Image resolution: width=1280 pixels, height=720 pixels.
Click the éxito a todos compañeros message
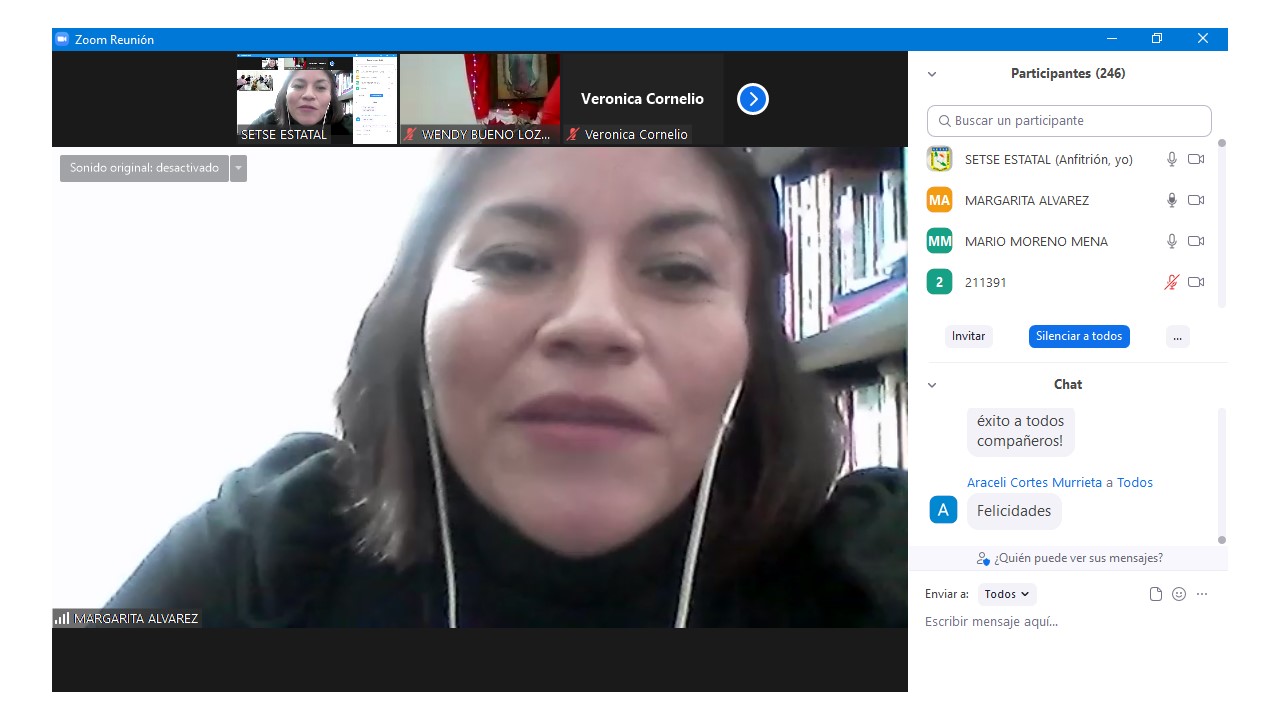tap(1021, 431)
